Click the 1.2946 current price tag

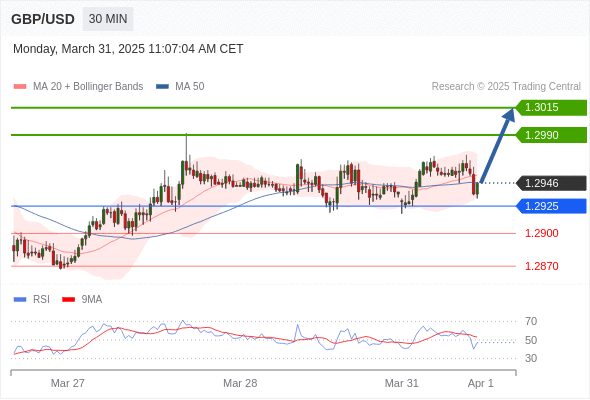click(551, 183)
